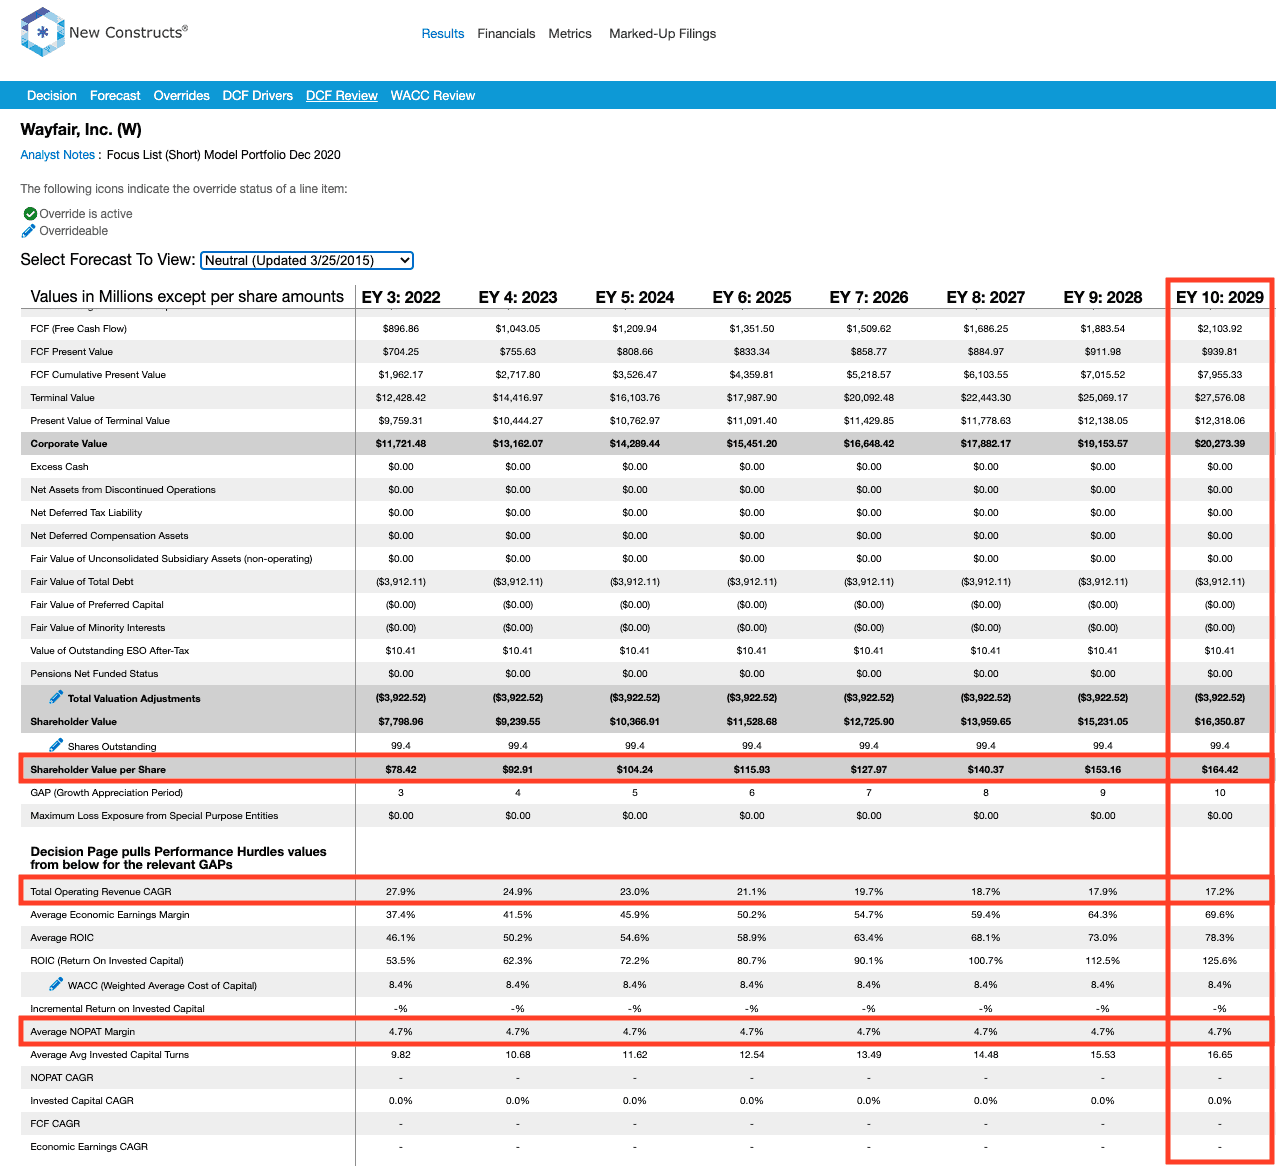The image size is (1276, 1166).
Task: Click the EY 5: 2024 column header
Action: (x=635, y=297)
